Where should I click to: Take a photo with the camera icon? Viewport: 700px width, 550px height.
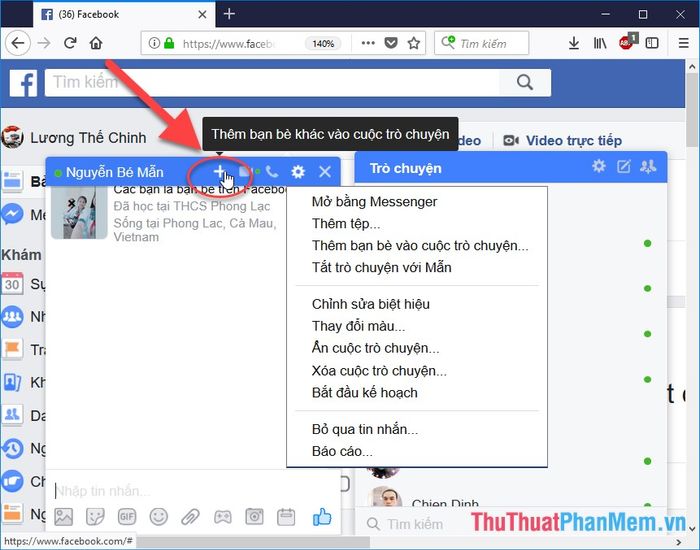(x=254, y=517)
